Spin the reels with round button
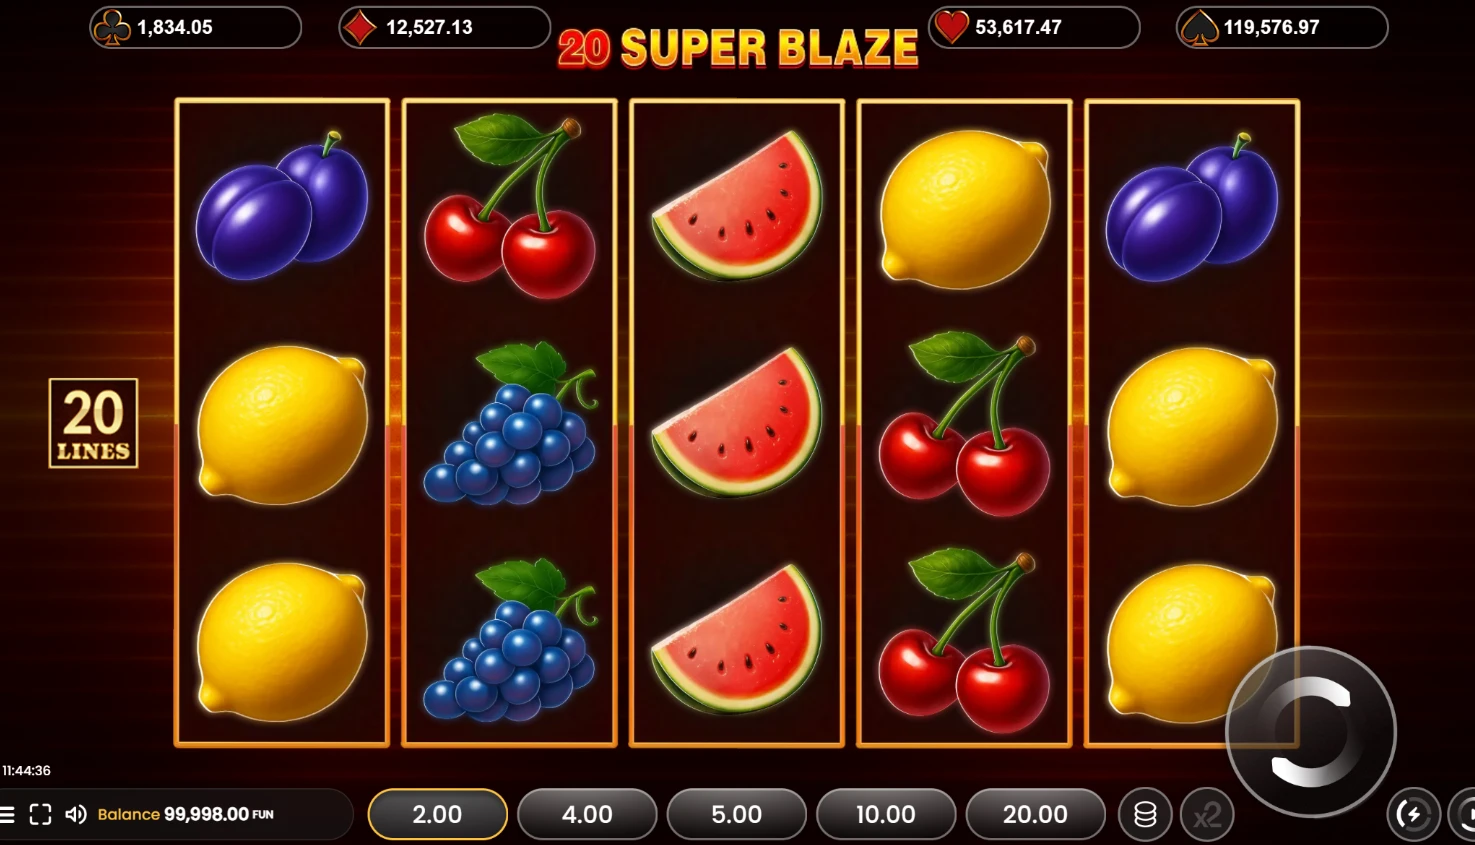 [1311, 732]
